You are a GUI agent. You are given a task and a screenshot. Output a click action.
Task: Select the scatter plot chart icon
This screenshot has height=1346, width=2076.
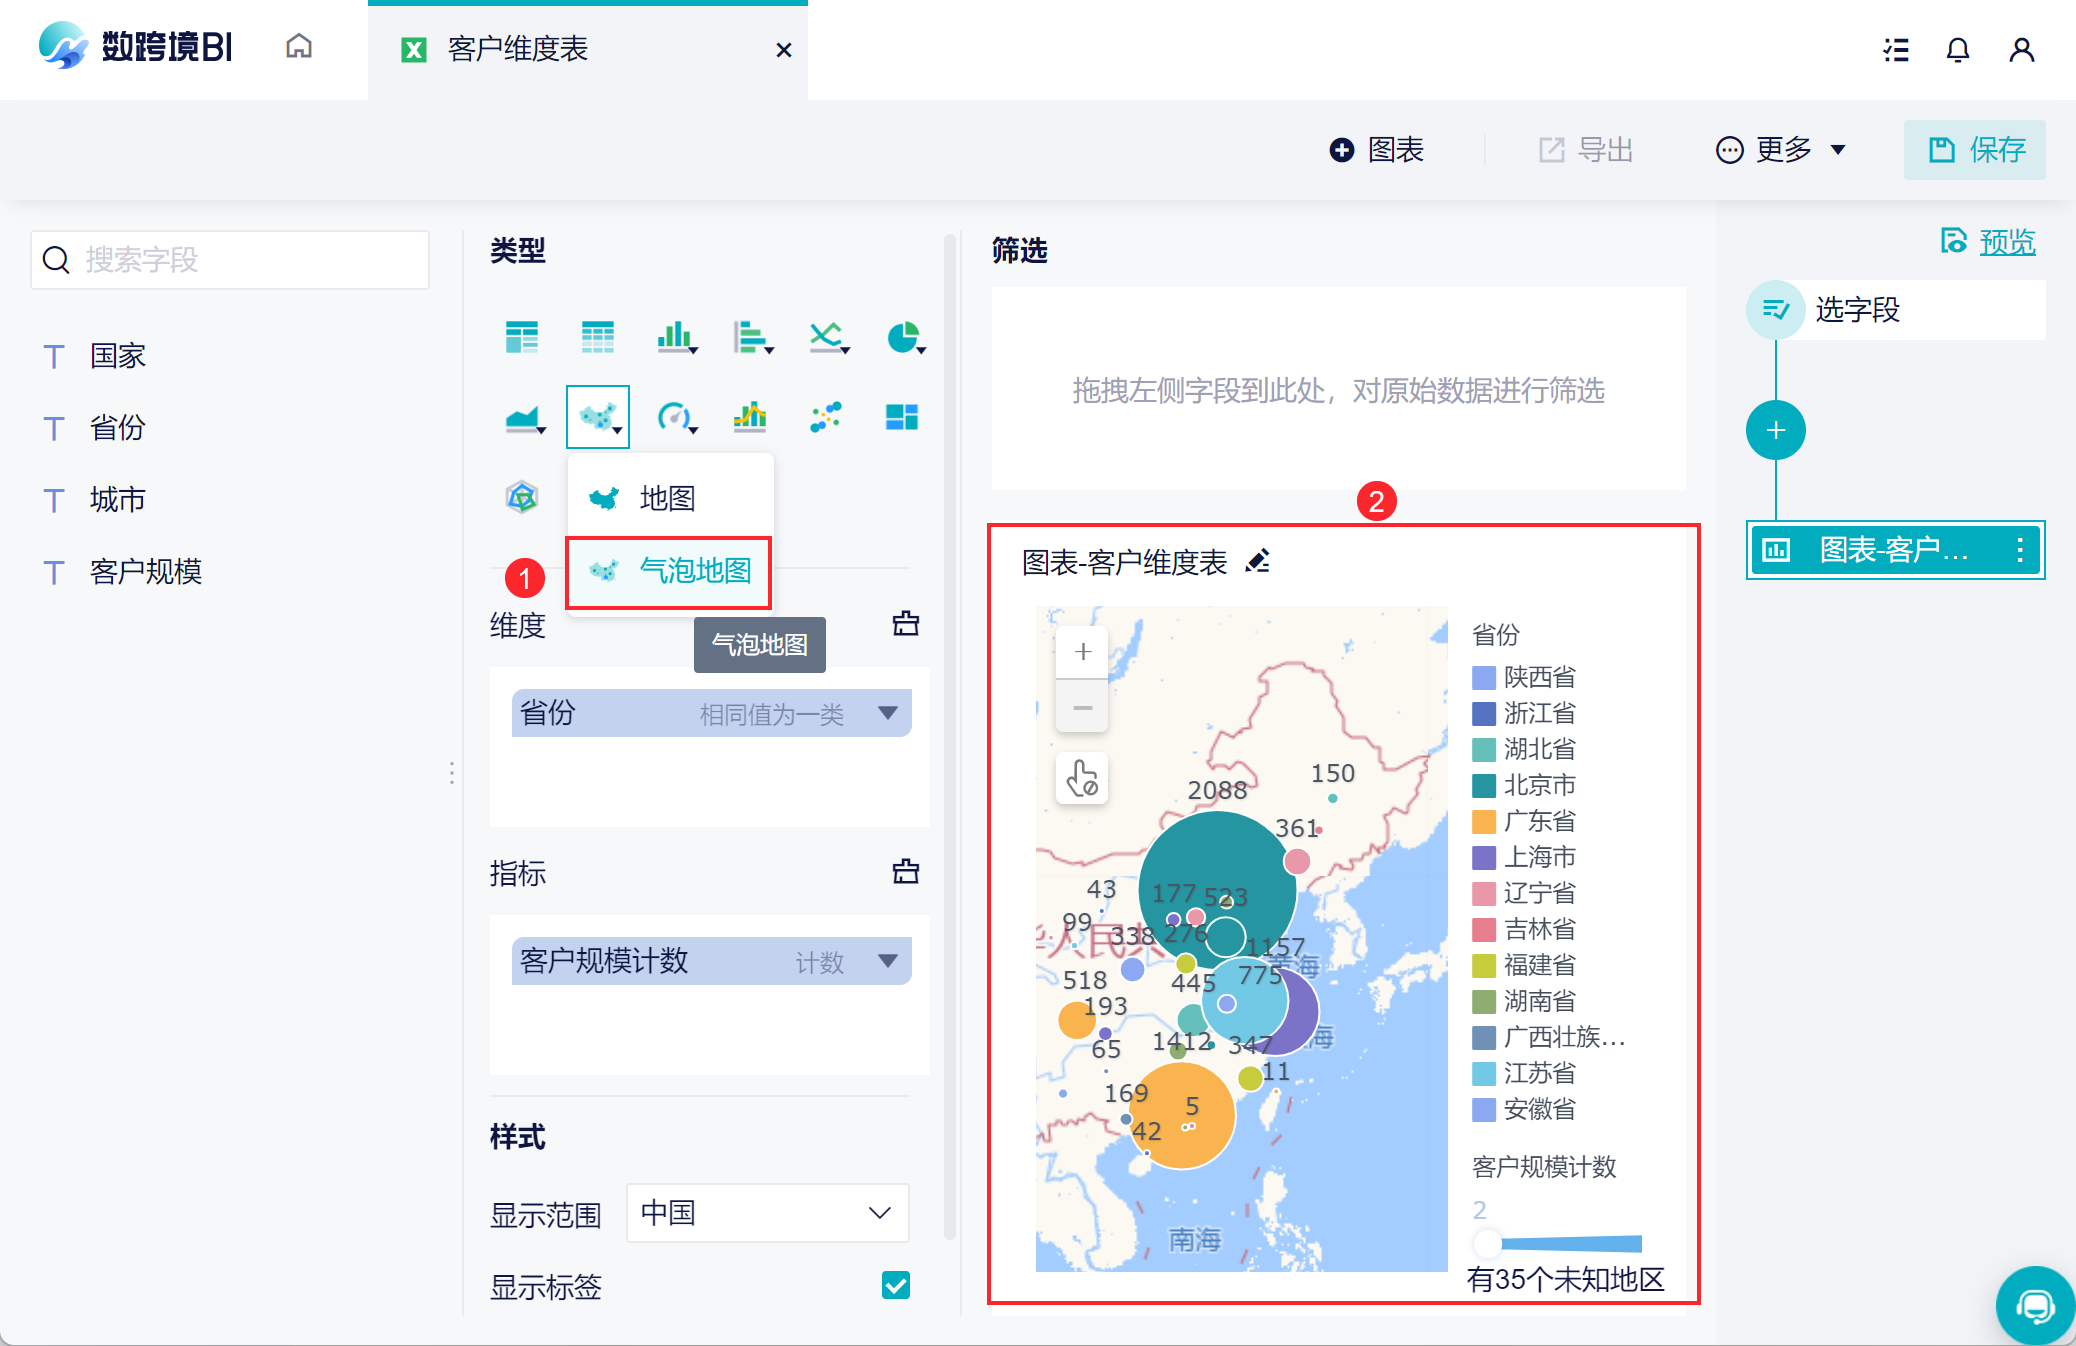click(x=826, y=416)
